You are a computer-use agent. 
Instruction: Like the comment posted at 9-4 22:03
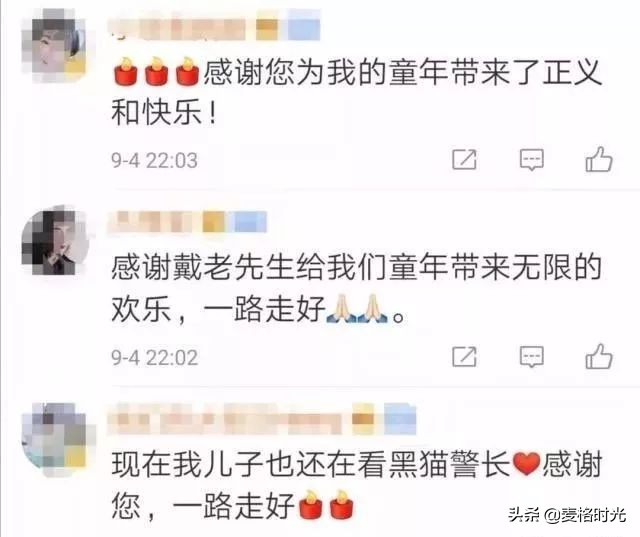coord(599,159)
